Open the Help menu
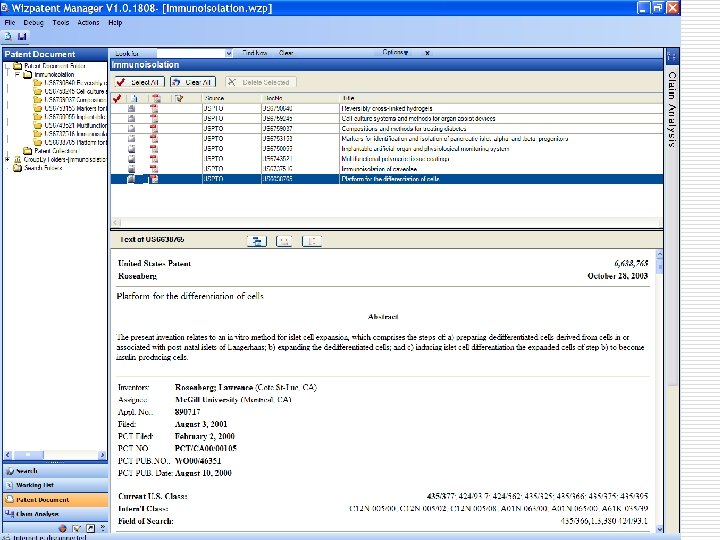This screenshot has width=720, height=540. [115, 22]
